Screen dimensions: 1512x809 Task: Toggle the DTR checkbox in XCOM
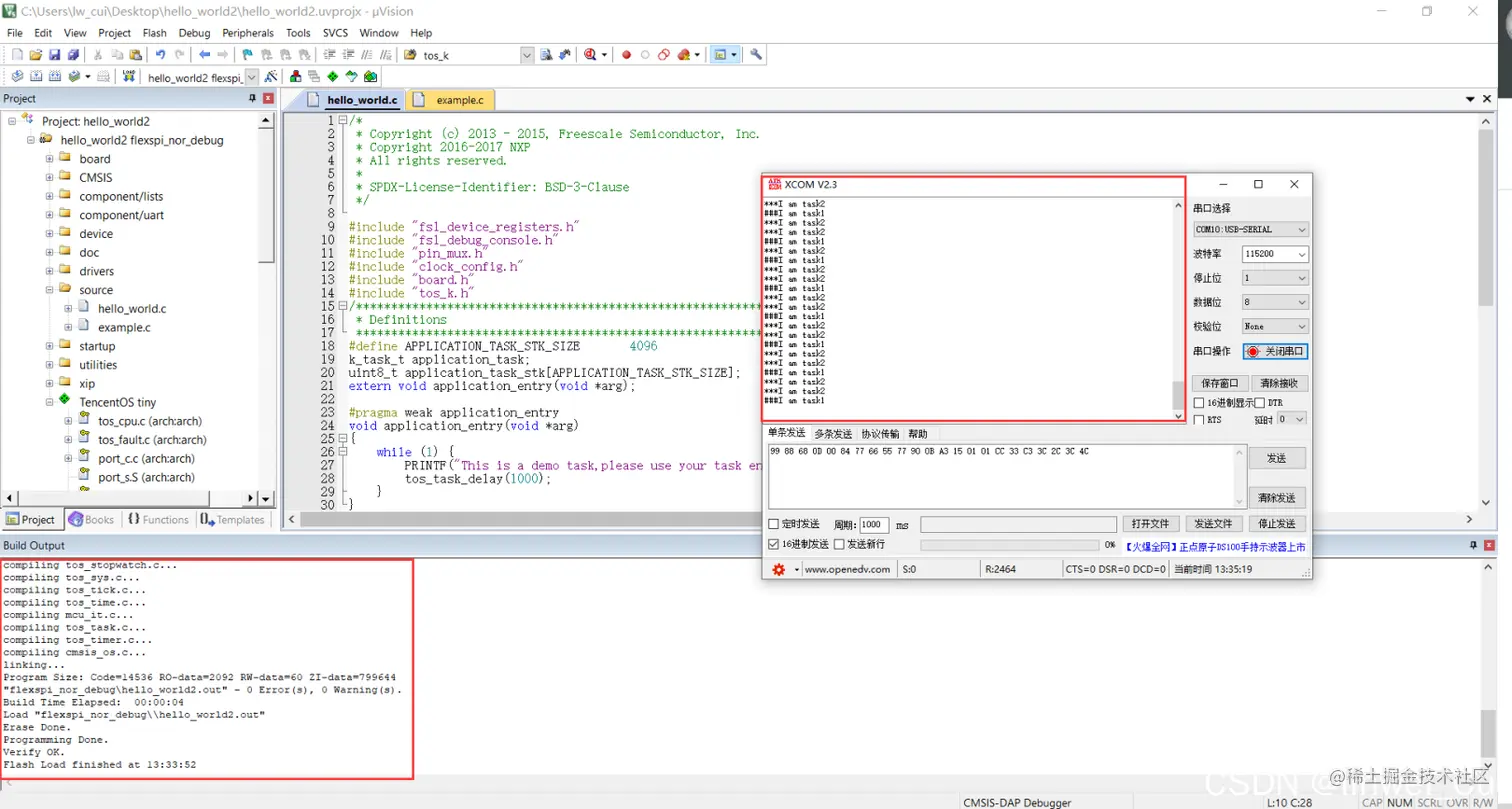[1260, 403]
